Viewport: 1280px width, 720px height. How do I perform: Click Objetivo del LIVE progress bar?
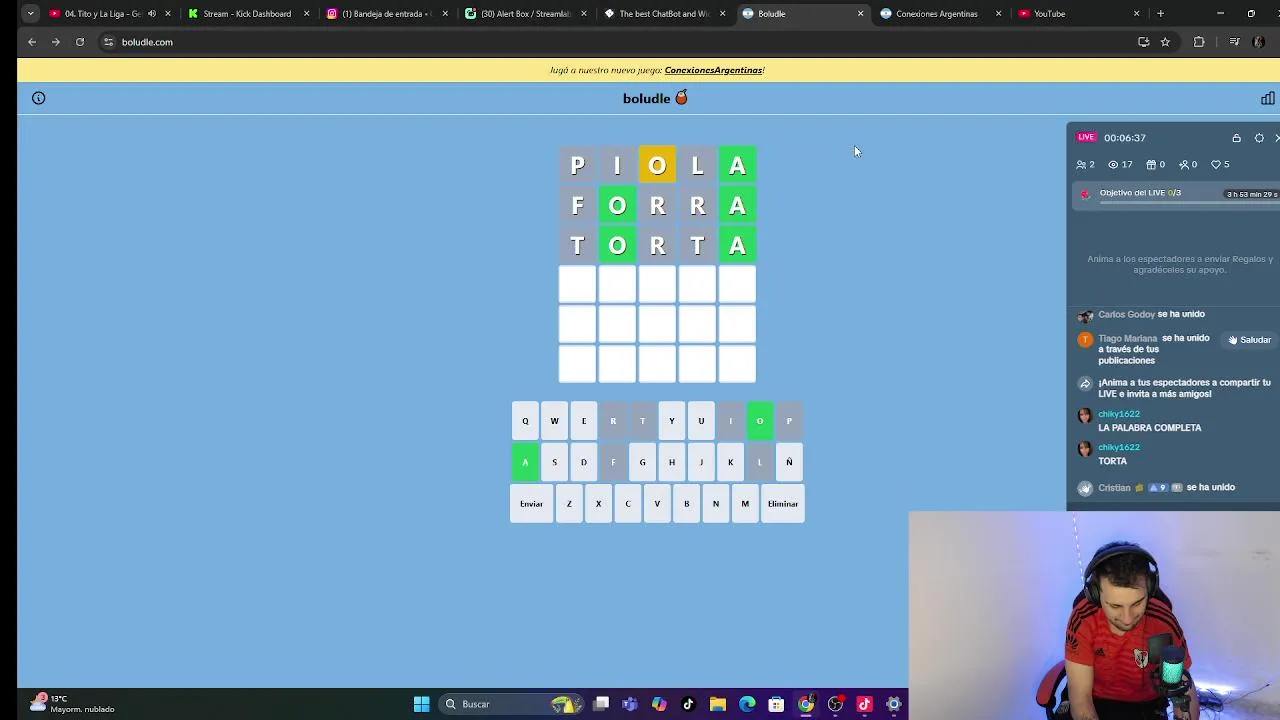[x=1189, y=202]
